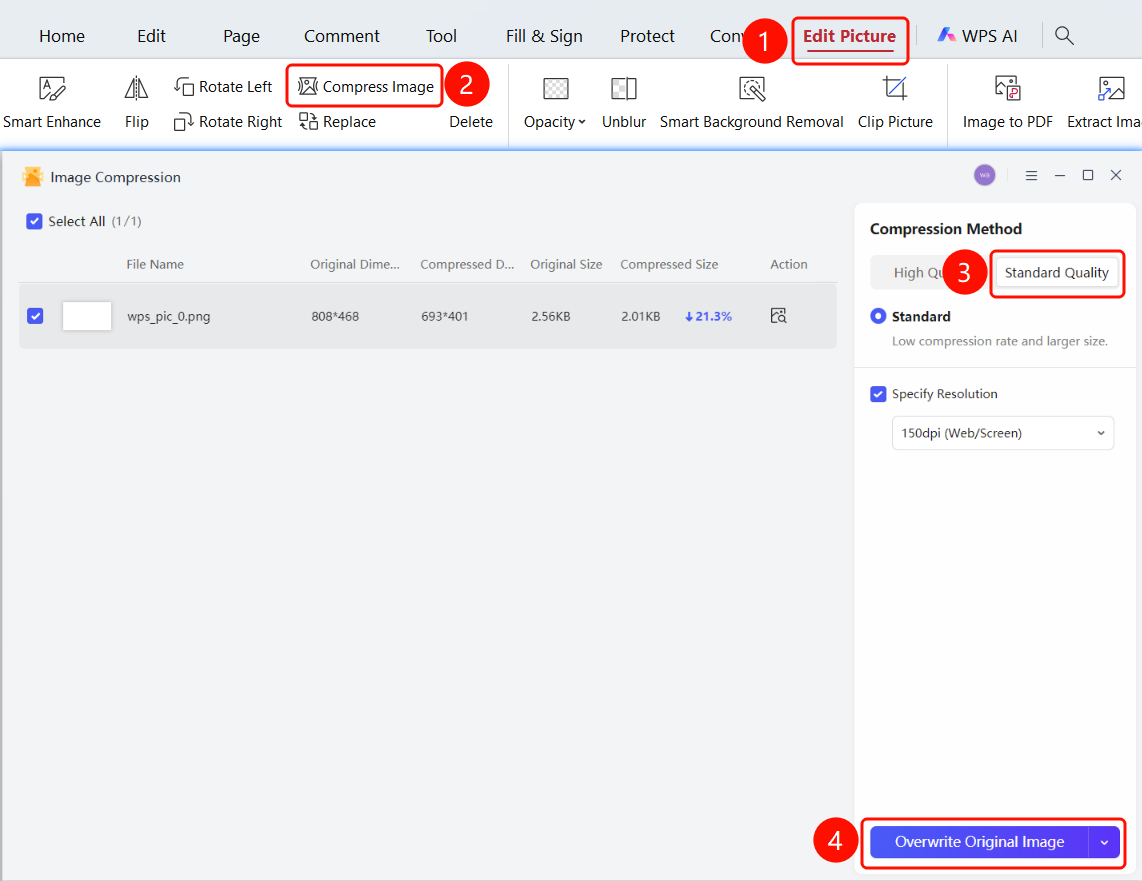
Task: Click the Flip image icon
Action: (x=136, y=88)
